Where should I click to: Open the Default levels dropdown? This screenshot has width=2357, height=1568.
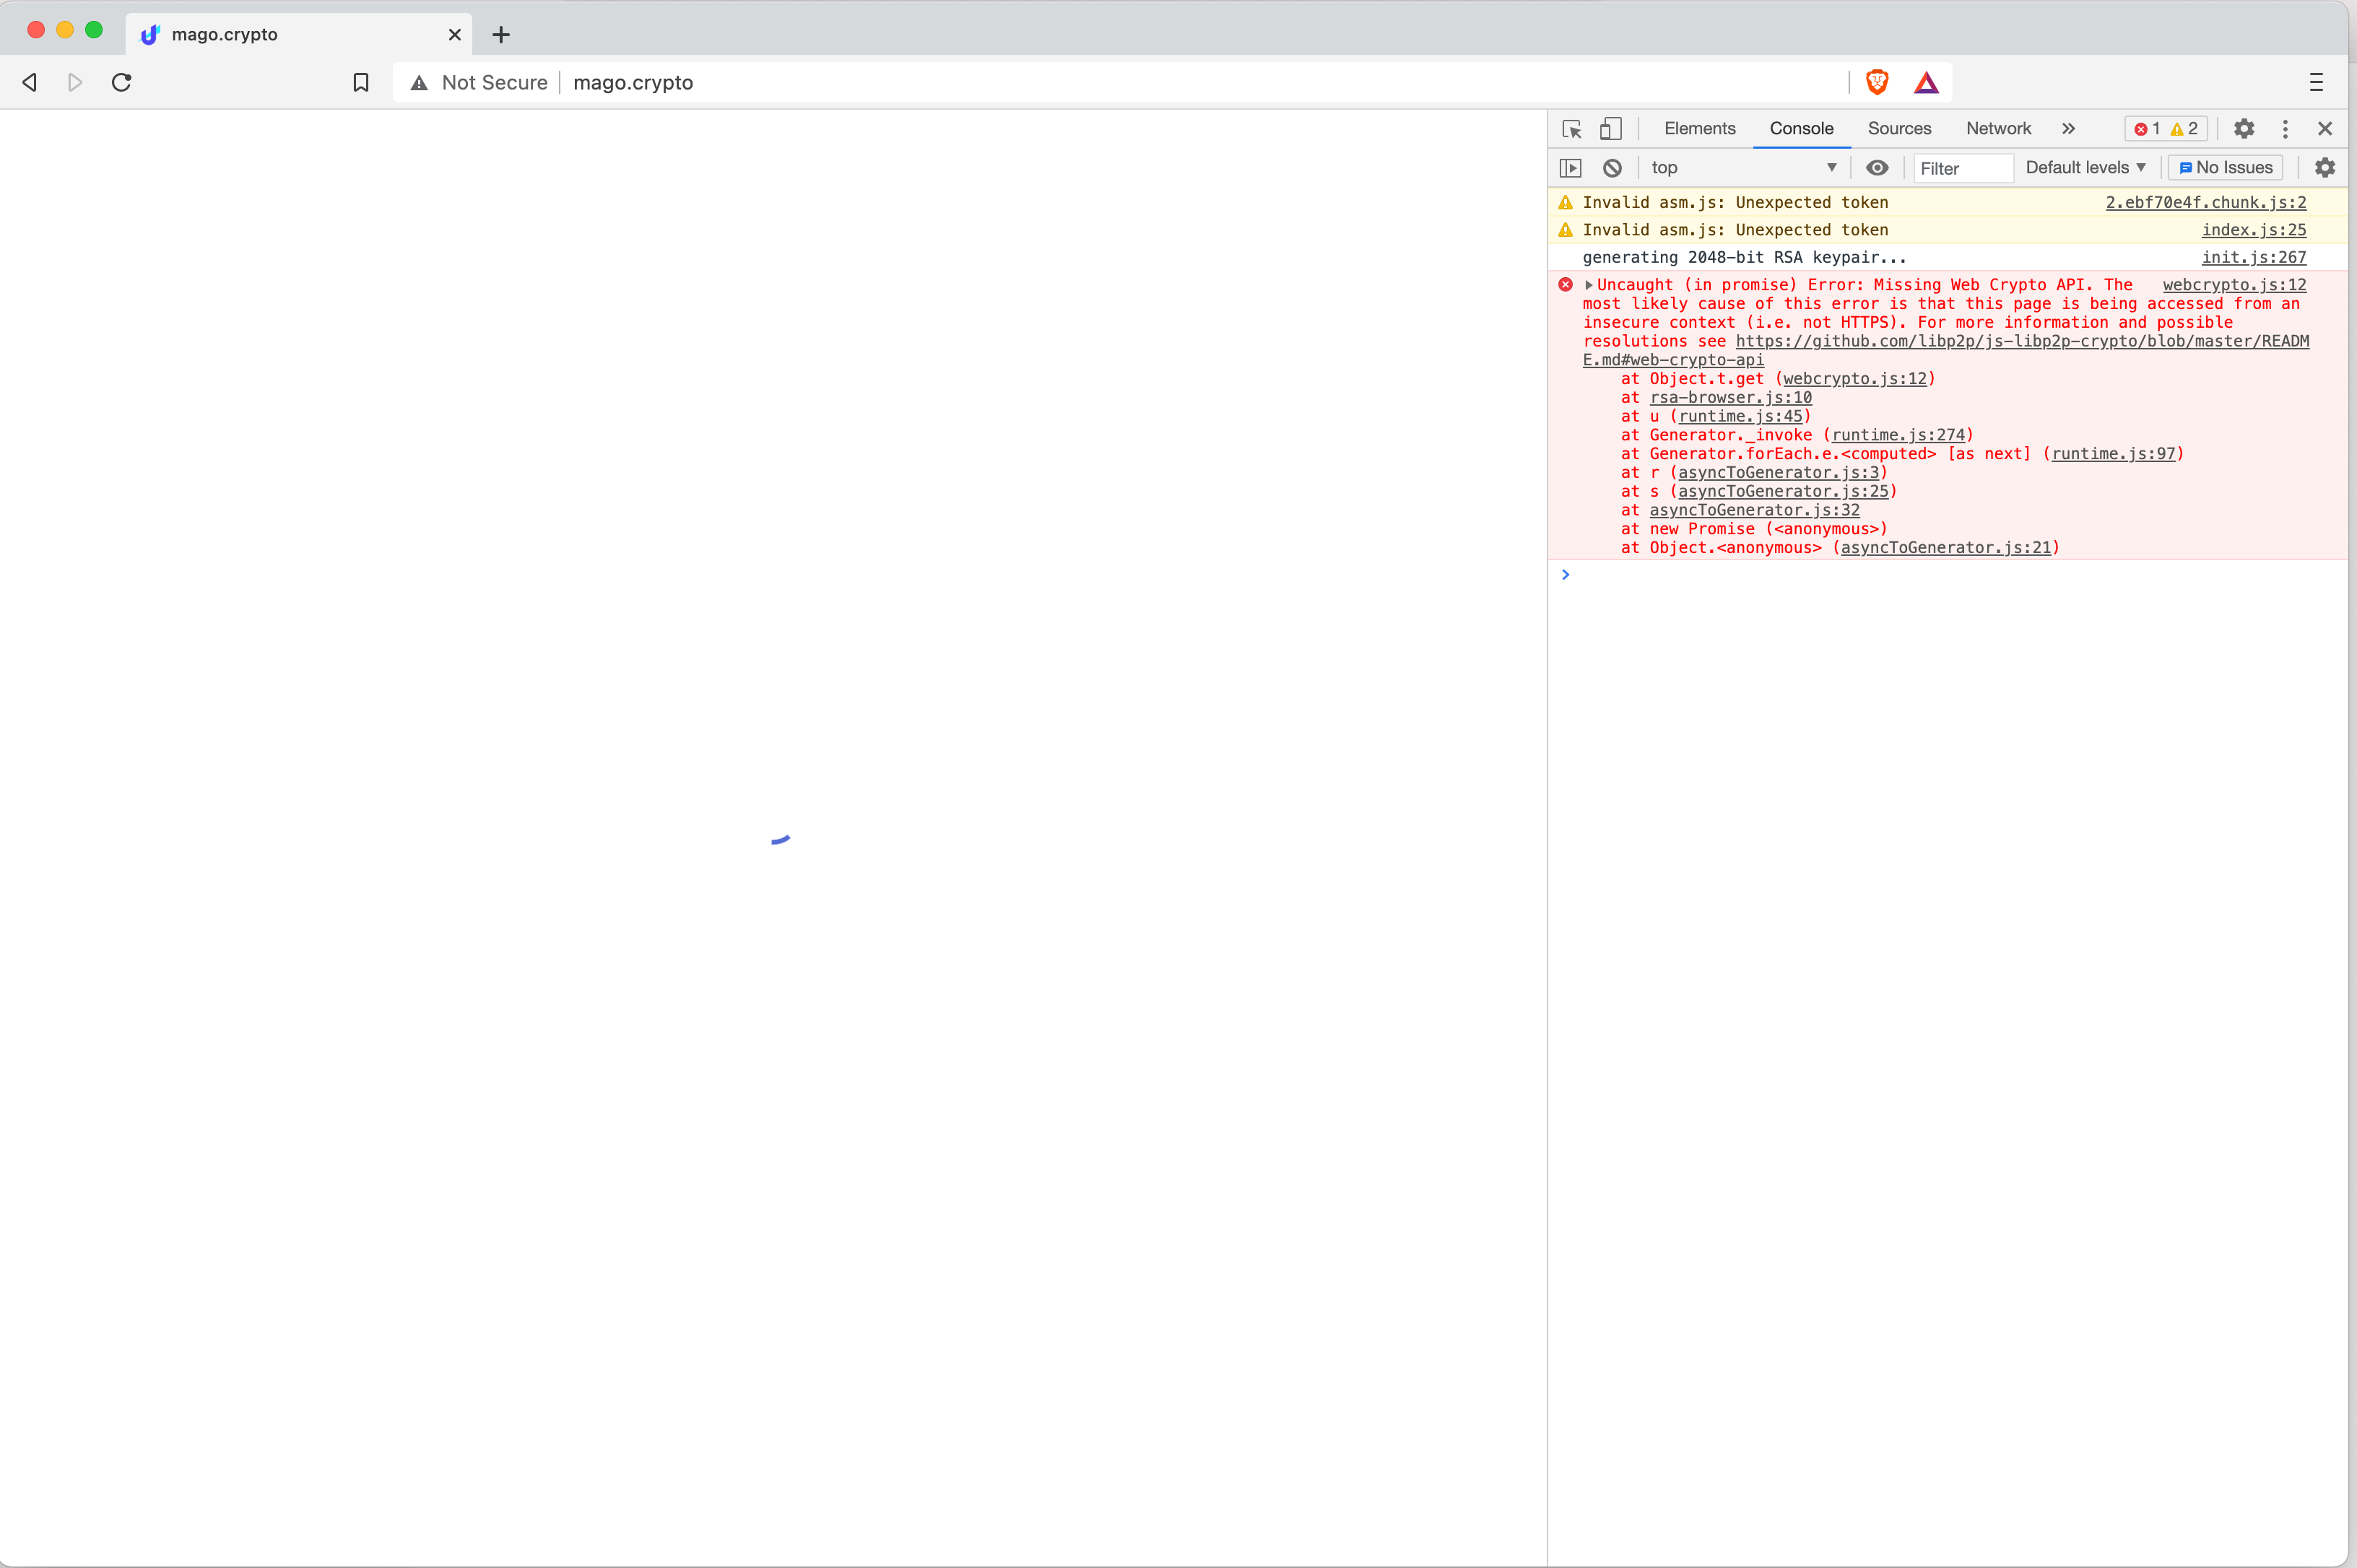pyautogui.click(x=2085, y=167)
